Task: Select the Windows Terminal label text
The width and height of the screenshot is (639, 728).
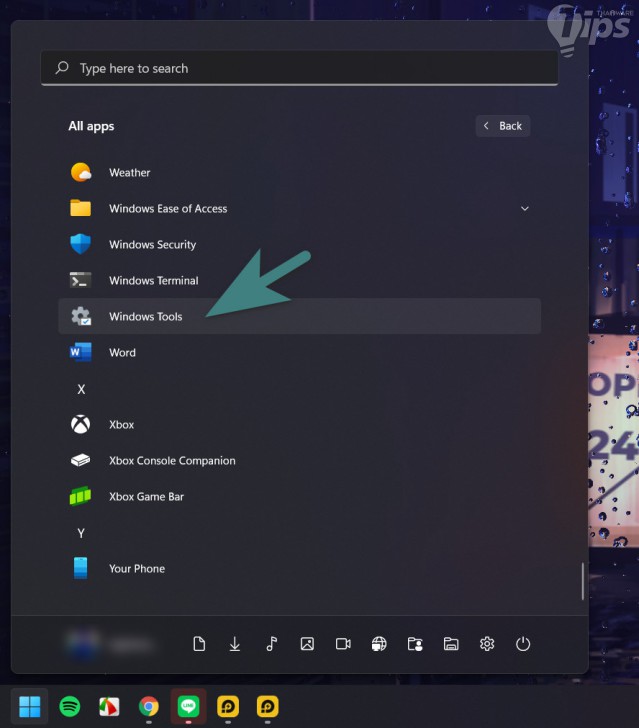Action: 154,280
